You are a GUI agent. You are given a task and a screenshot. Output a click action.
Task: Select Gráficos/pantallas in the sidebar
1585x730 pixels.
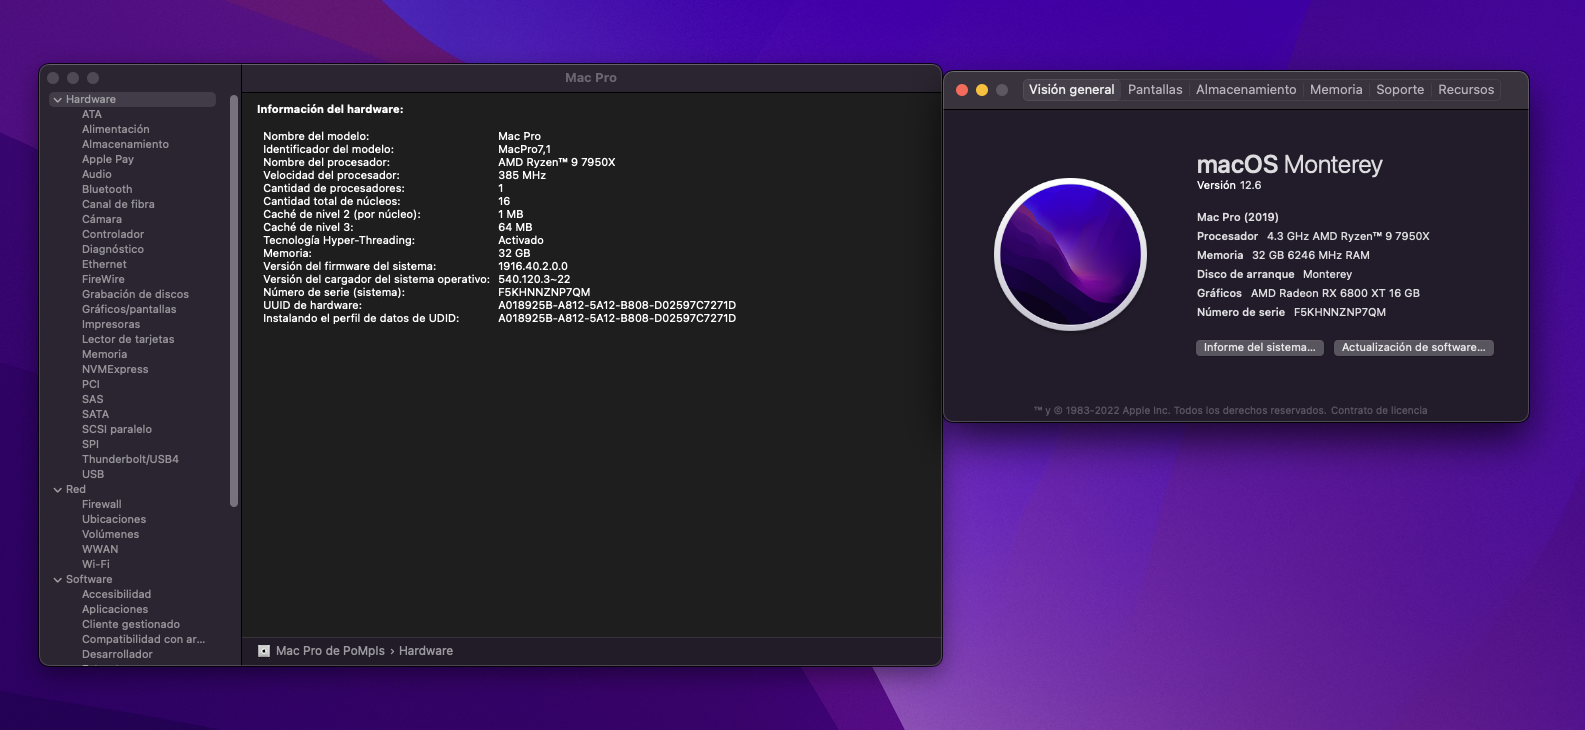pos(129,309)
